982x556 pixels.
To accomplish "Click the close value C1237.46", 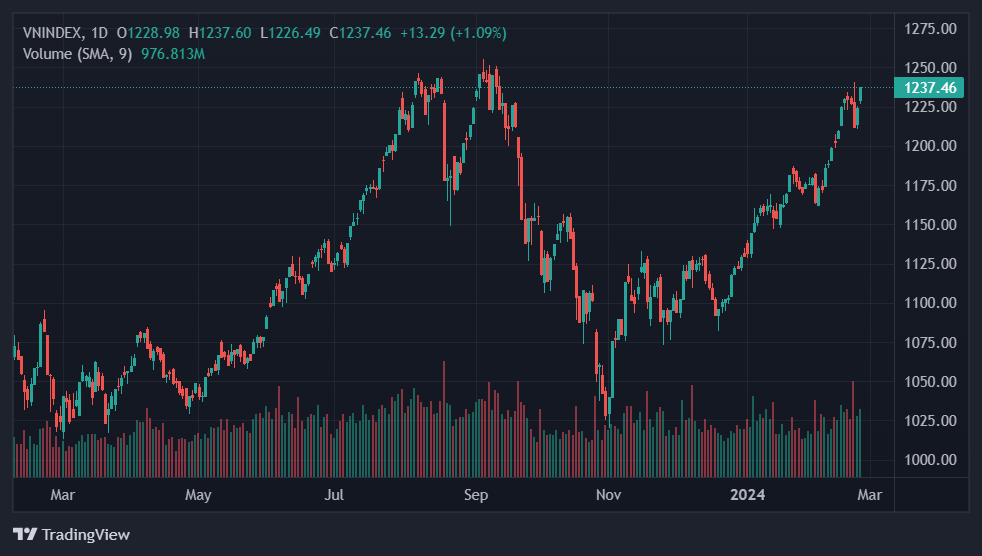I will point(361,33).
